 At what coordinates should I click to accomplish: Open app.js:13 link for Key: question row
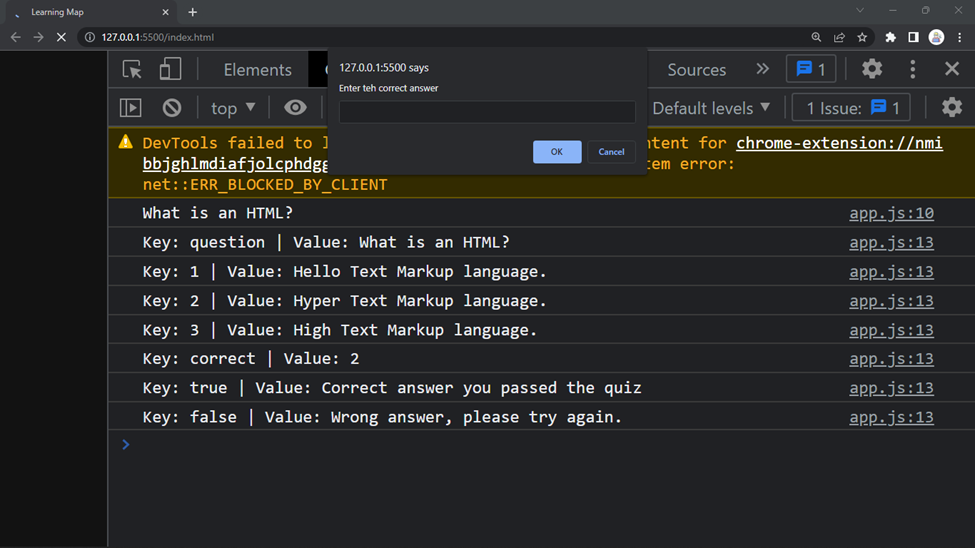891,243
